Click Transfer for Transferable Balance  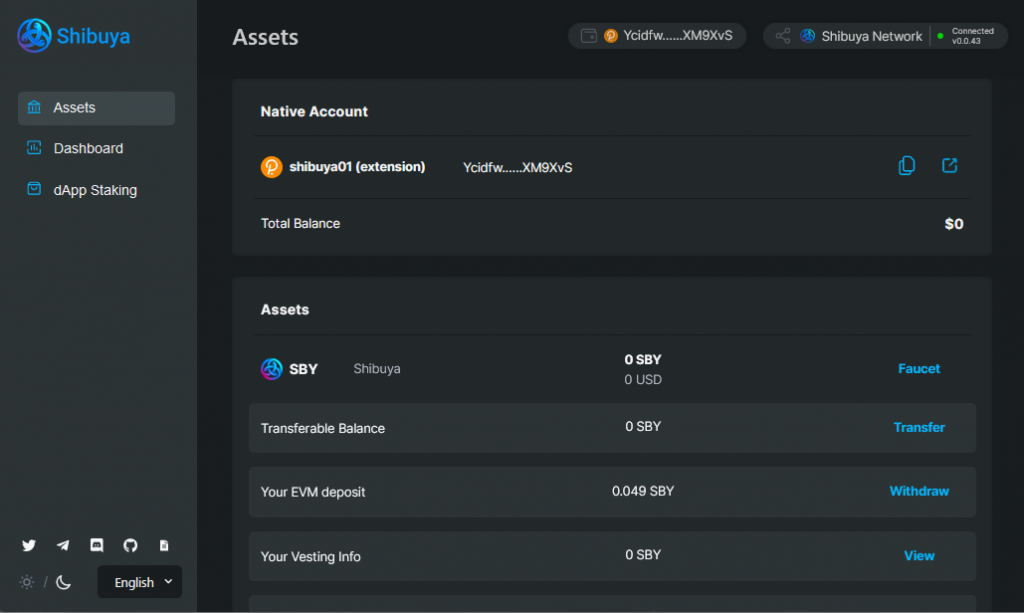[x=918, y=427]
